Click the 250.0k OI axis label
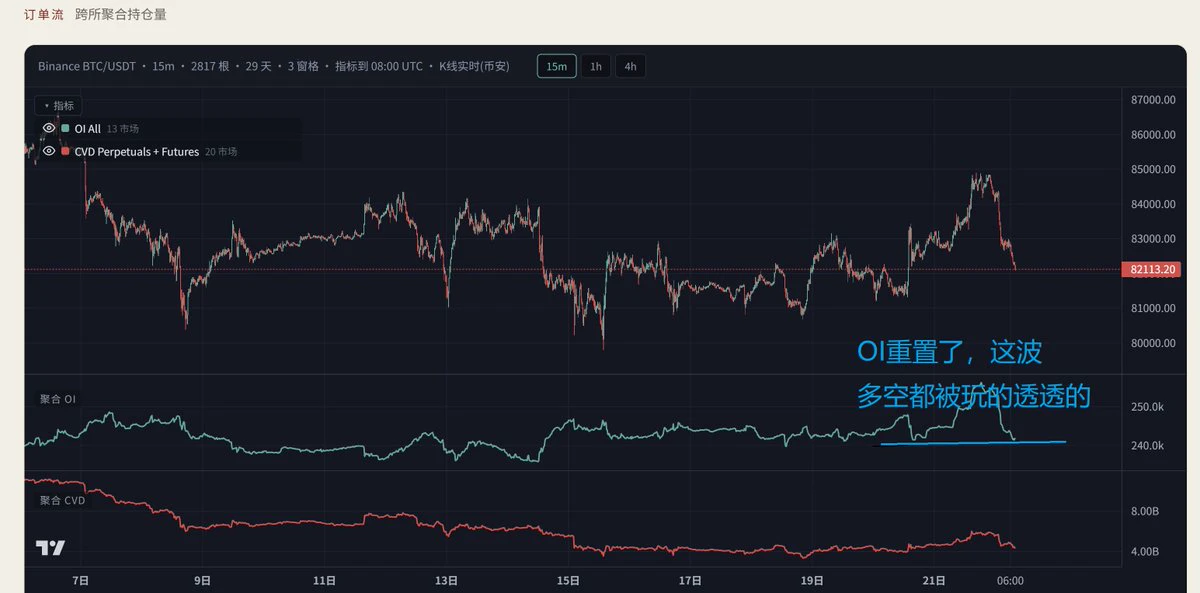1200x593 pixels. 1147,407
